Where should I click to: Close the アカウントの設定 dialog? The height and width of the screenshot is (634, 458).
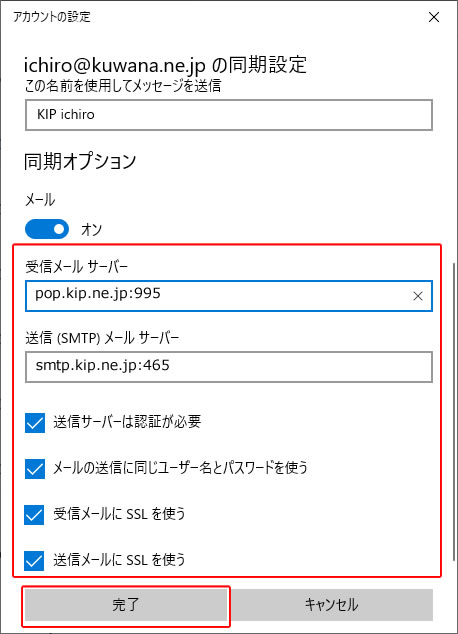click(x=434, y=17)
